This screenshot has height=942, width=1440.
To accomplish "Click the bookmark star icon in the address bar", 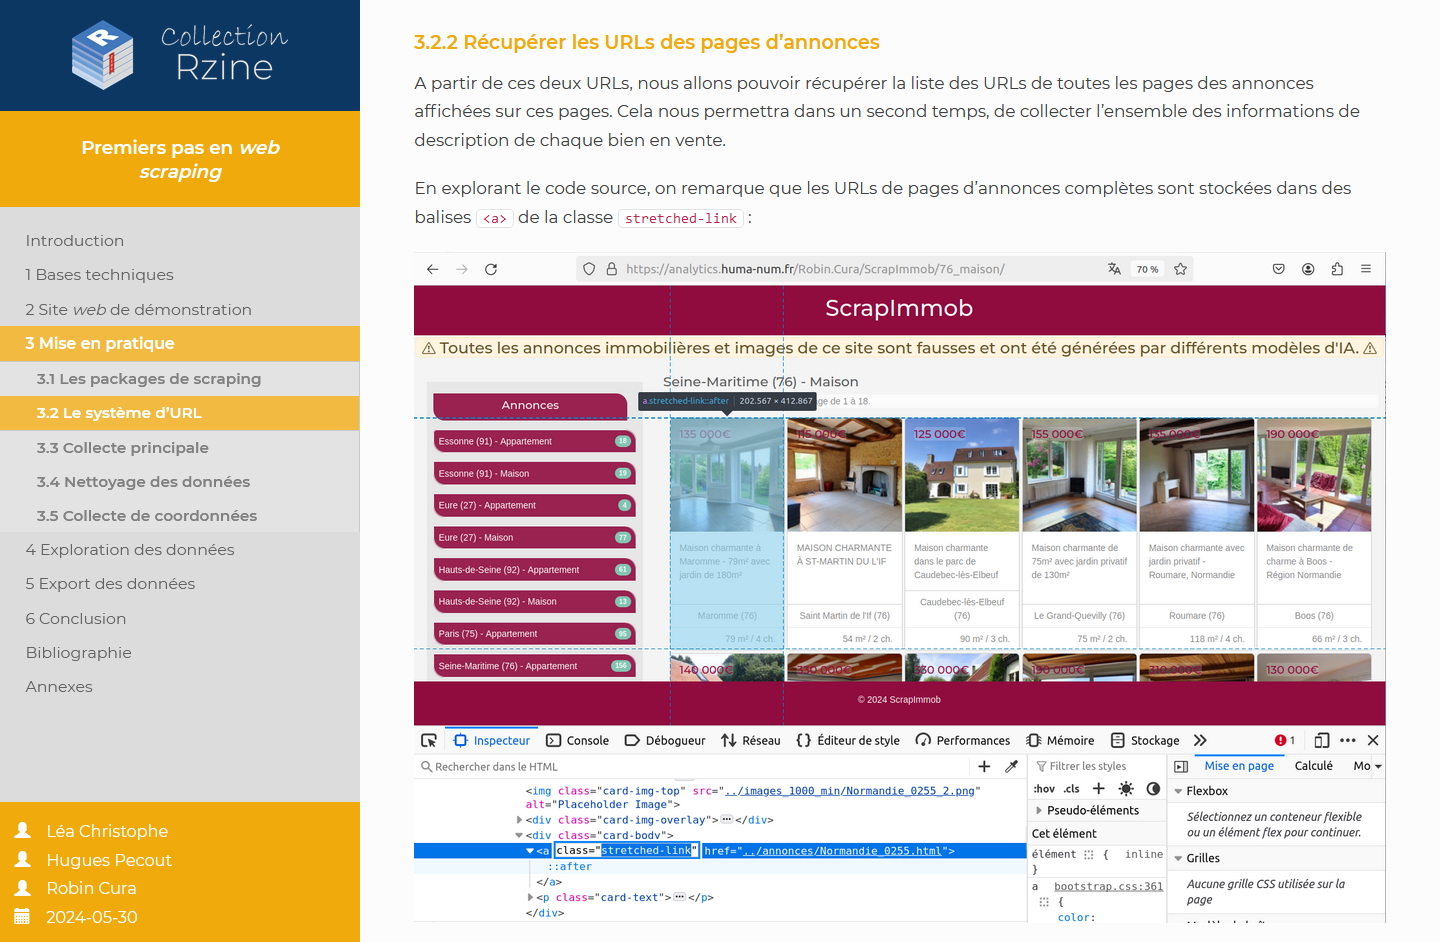I will pyautogui.click(x=1180, y=269).
